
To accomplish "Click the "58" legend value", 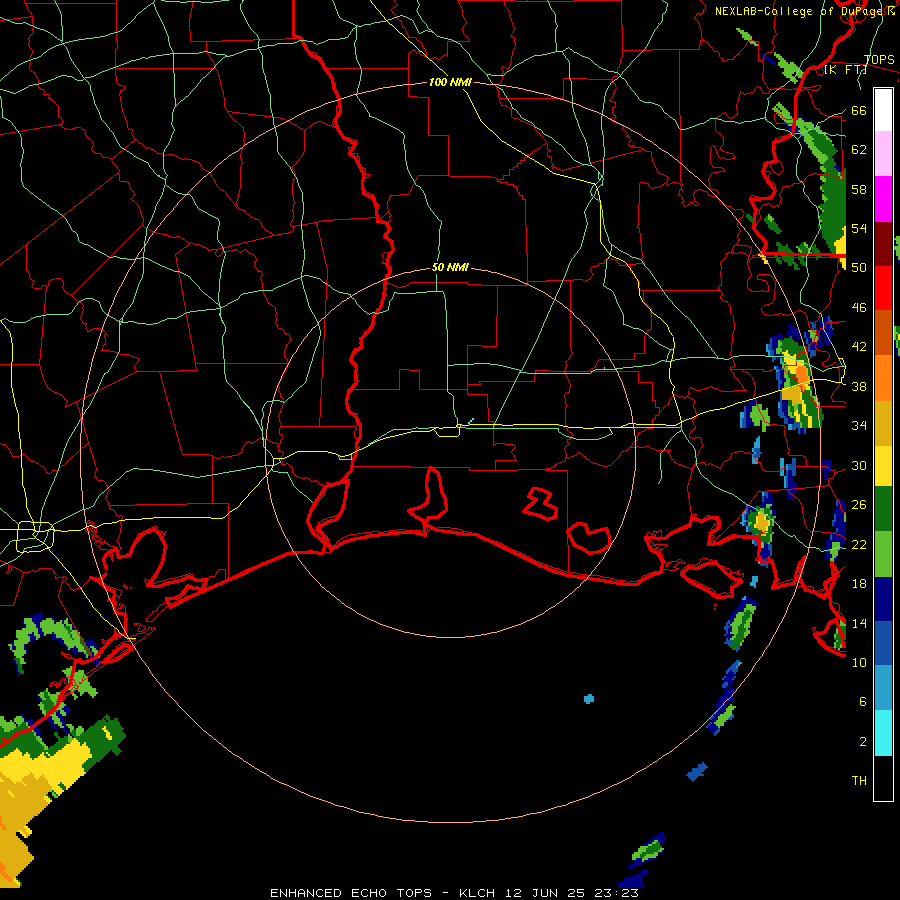I will pyautogui.click(x=859, y=189).
